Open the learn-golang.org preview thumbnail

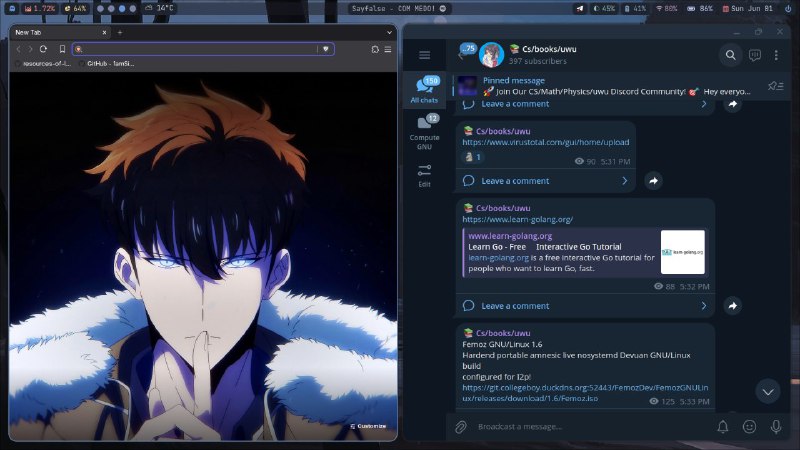pyautogui.click(x=683, y=252)
